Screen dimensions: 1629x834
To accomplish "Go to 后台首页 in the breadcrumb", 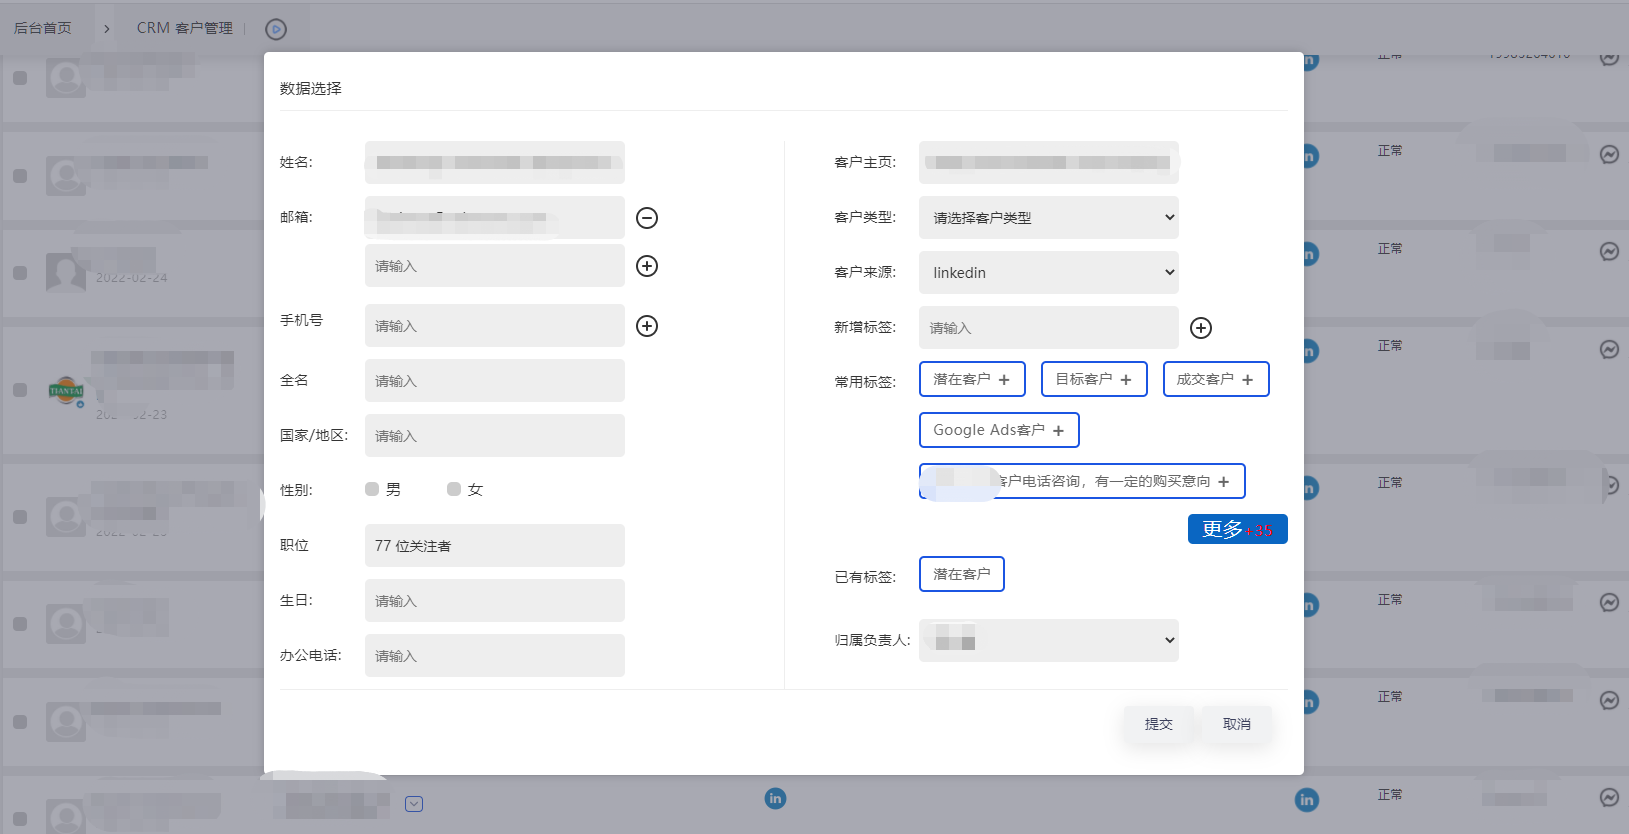I will click(43, 28).
